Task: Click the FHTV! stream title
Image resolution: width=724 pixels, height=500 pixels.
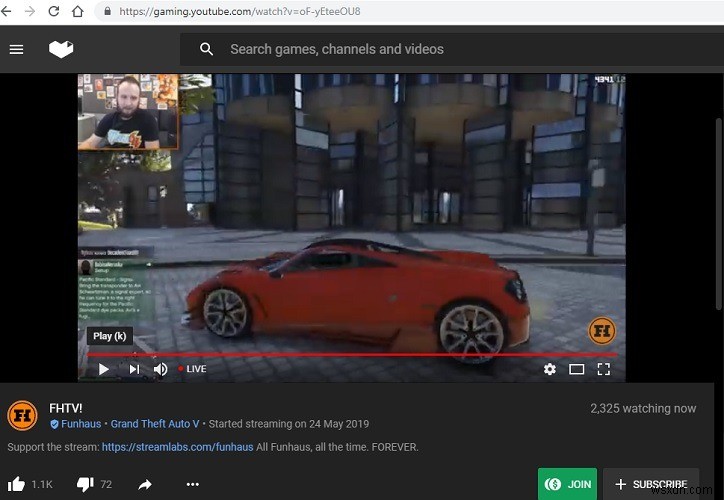Action: pos(66,408)
